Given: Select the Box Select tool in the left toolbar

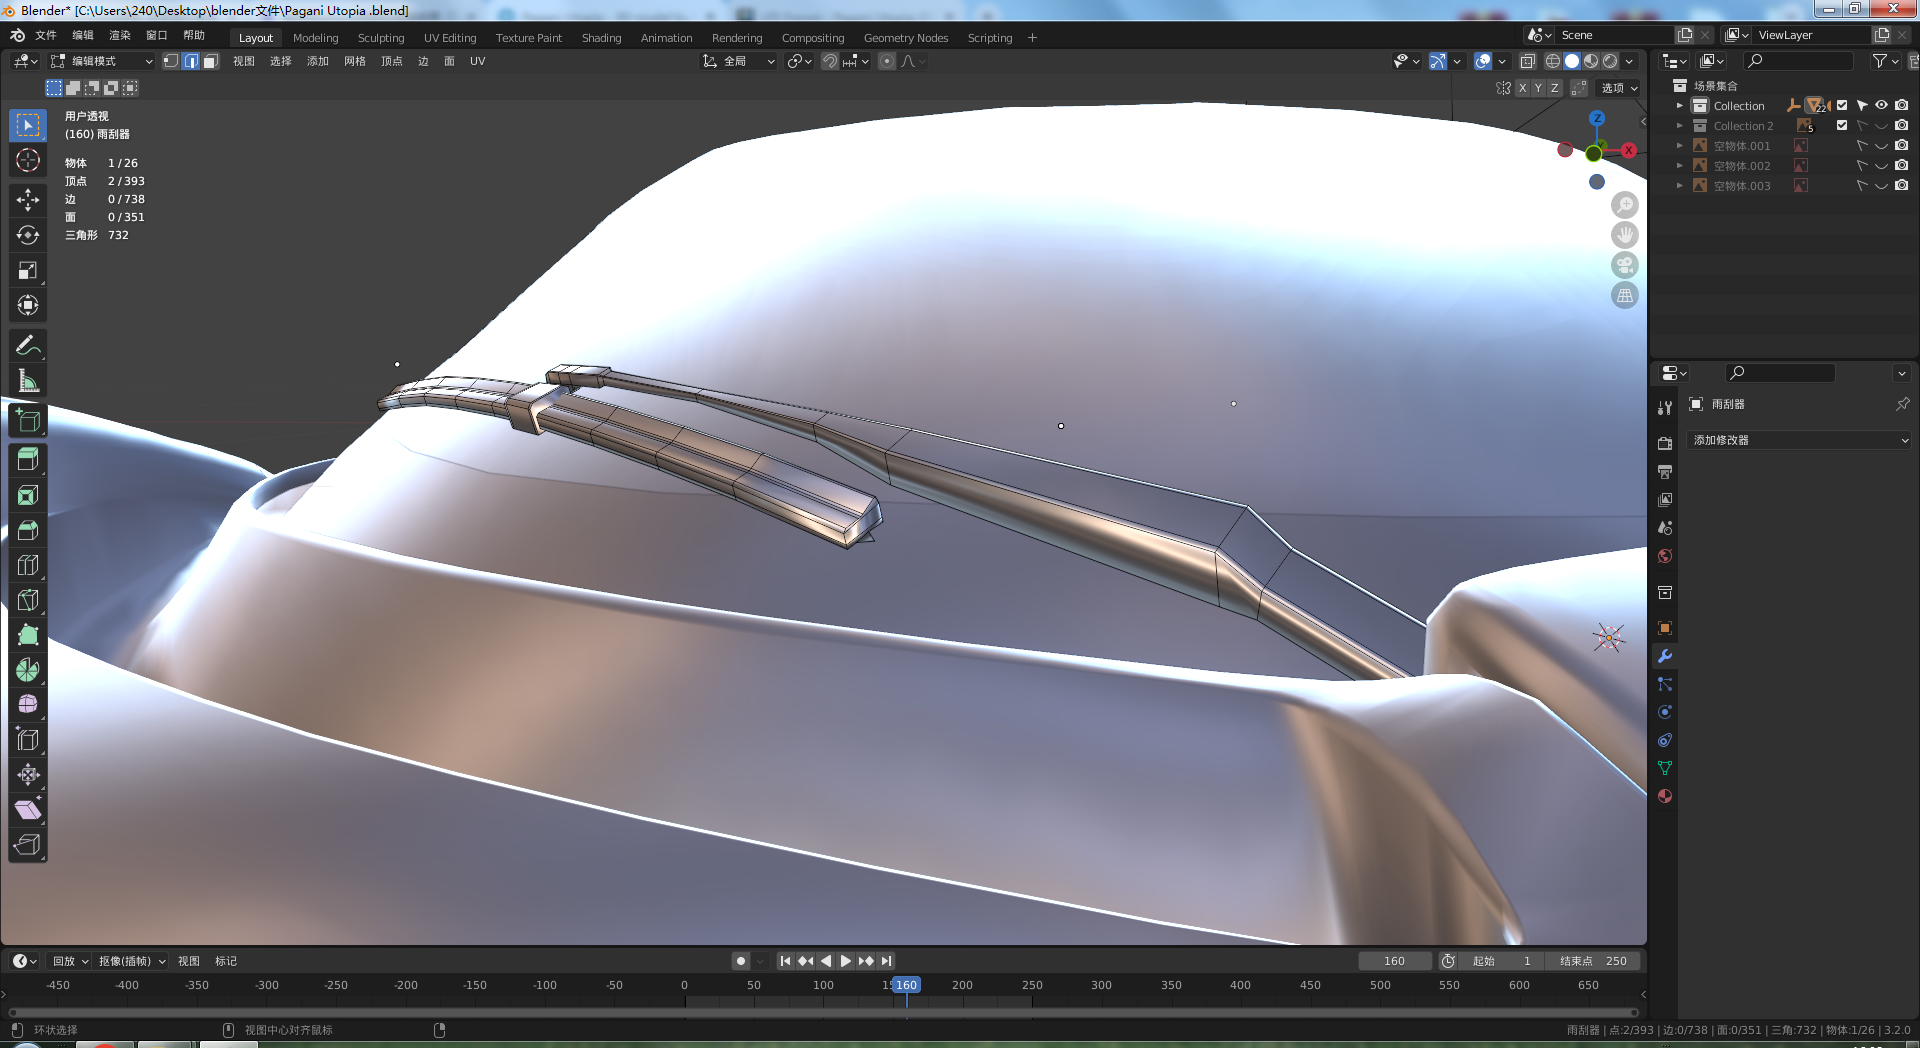Looking at the screenshot, I should pyautogui.click(x=28, y=125).
